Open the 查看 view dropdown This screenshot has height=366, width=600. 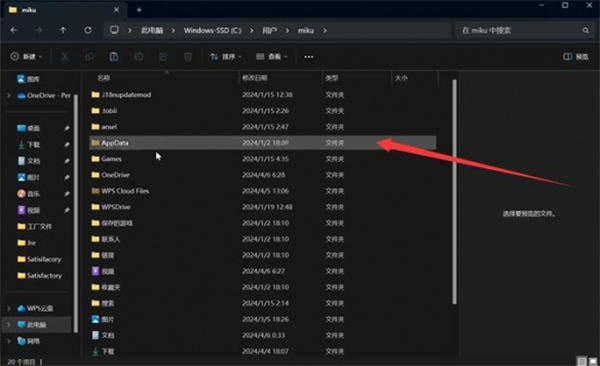[x=271, y=57]
